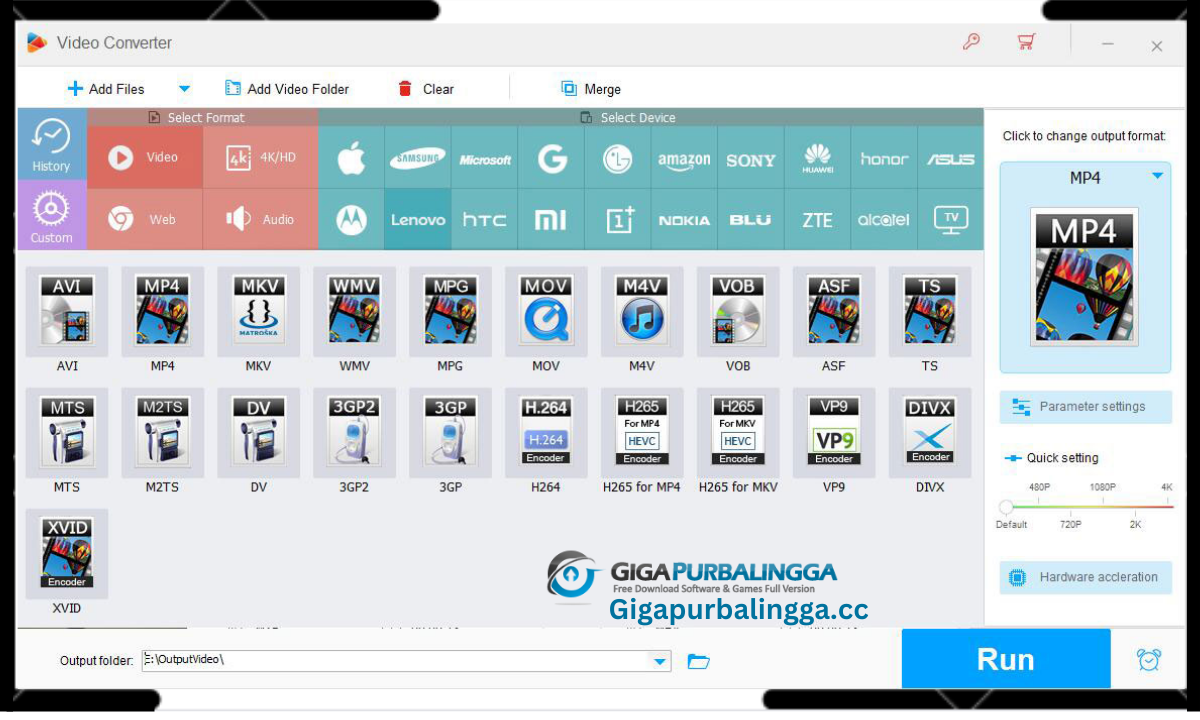
Task: Pick the WMV format icon
Action: [355, 311]
